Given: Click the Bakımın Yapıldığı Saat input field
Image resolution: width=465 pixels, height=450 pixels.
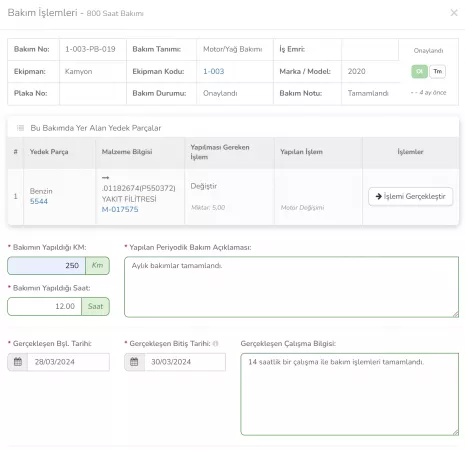Looking at the screenshot, I should [44, 306].
